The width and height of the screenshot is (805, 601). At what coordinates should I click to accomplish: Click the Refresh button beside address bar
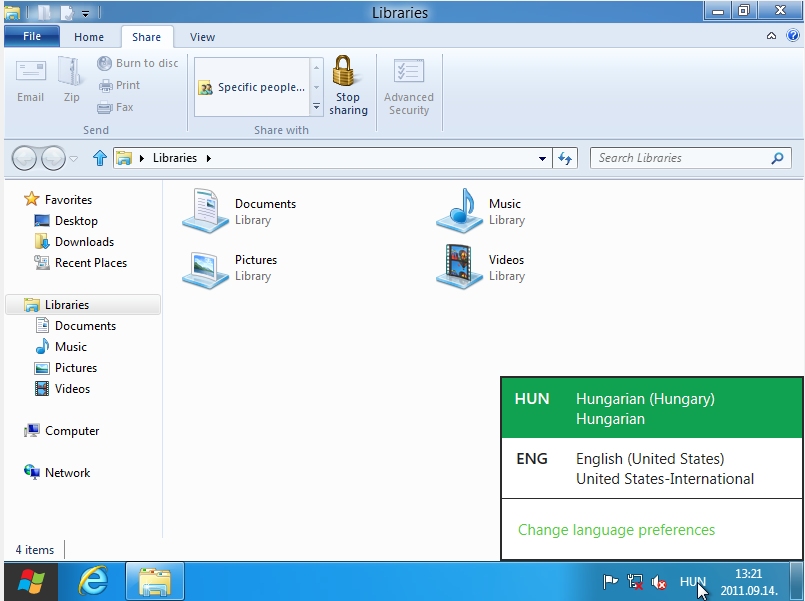[x=565, y=158]
